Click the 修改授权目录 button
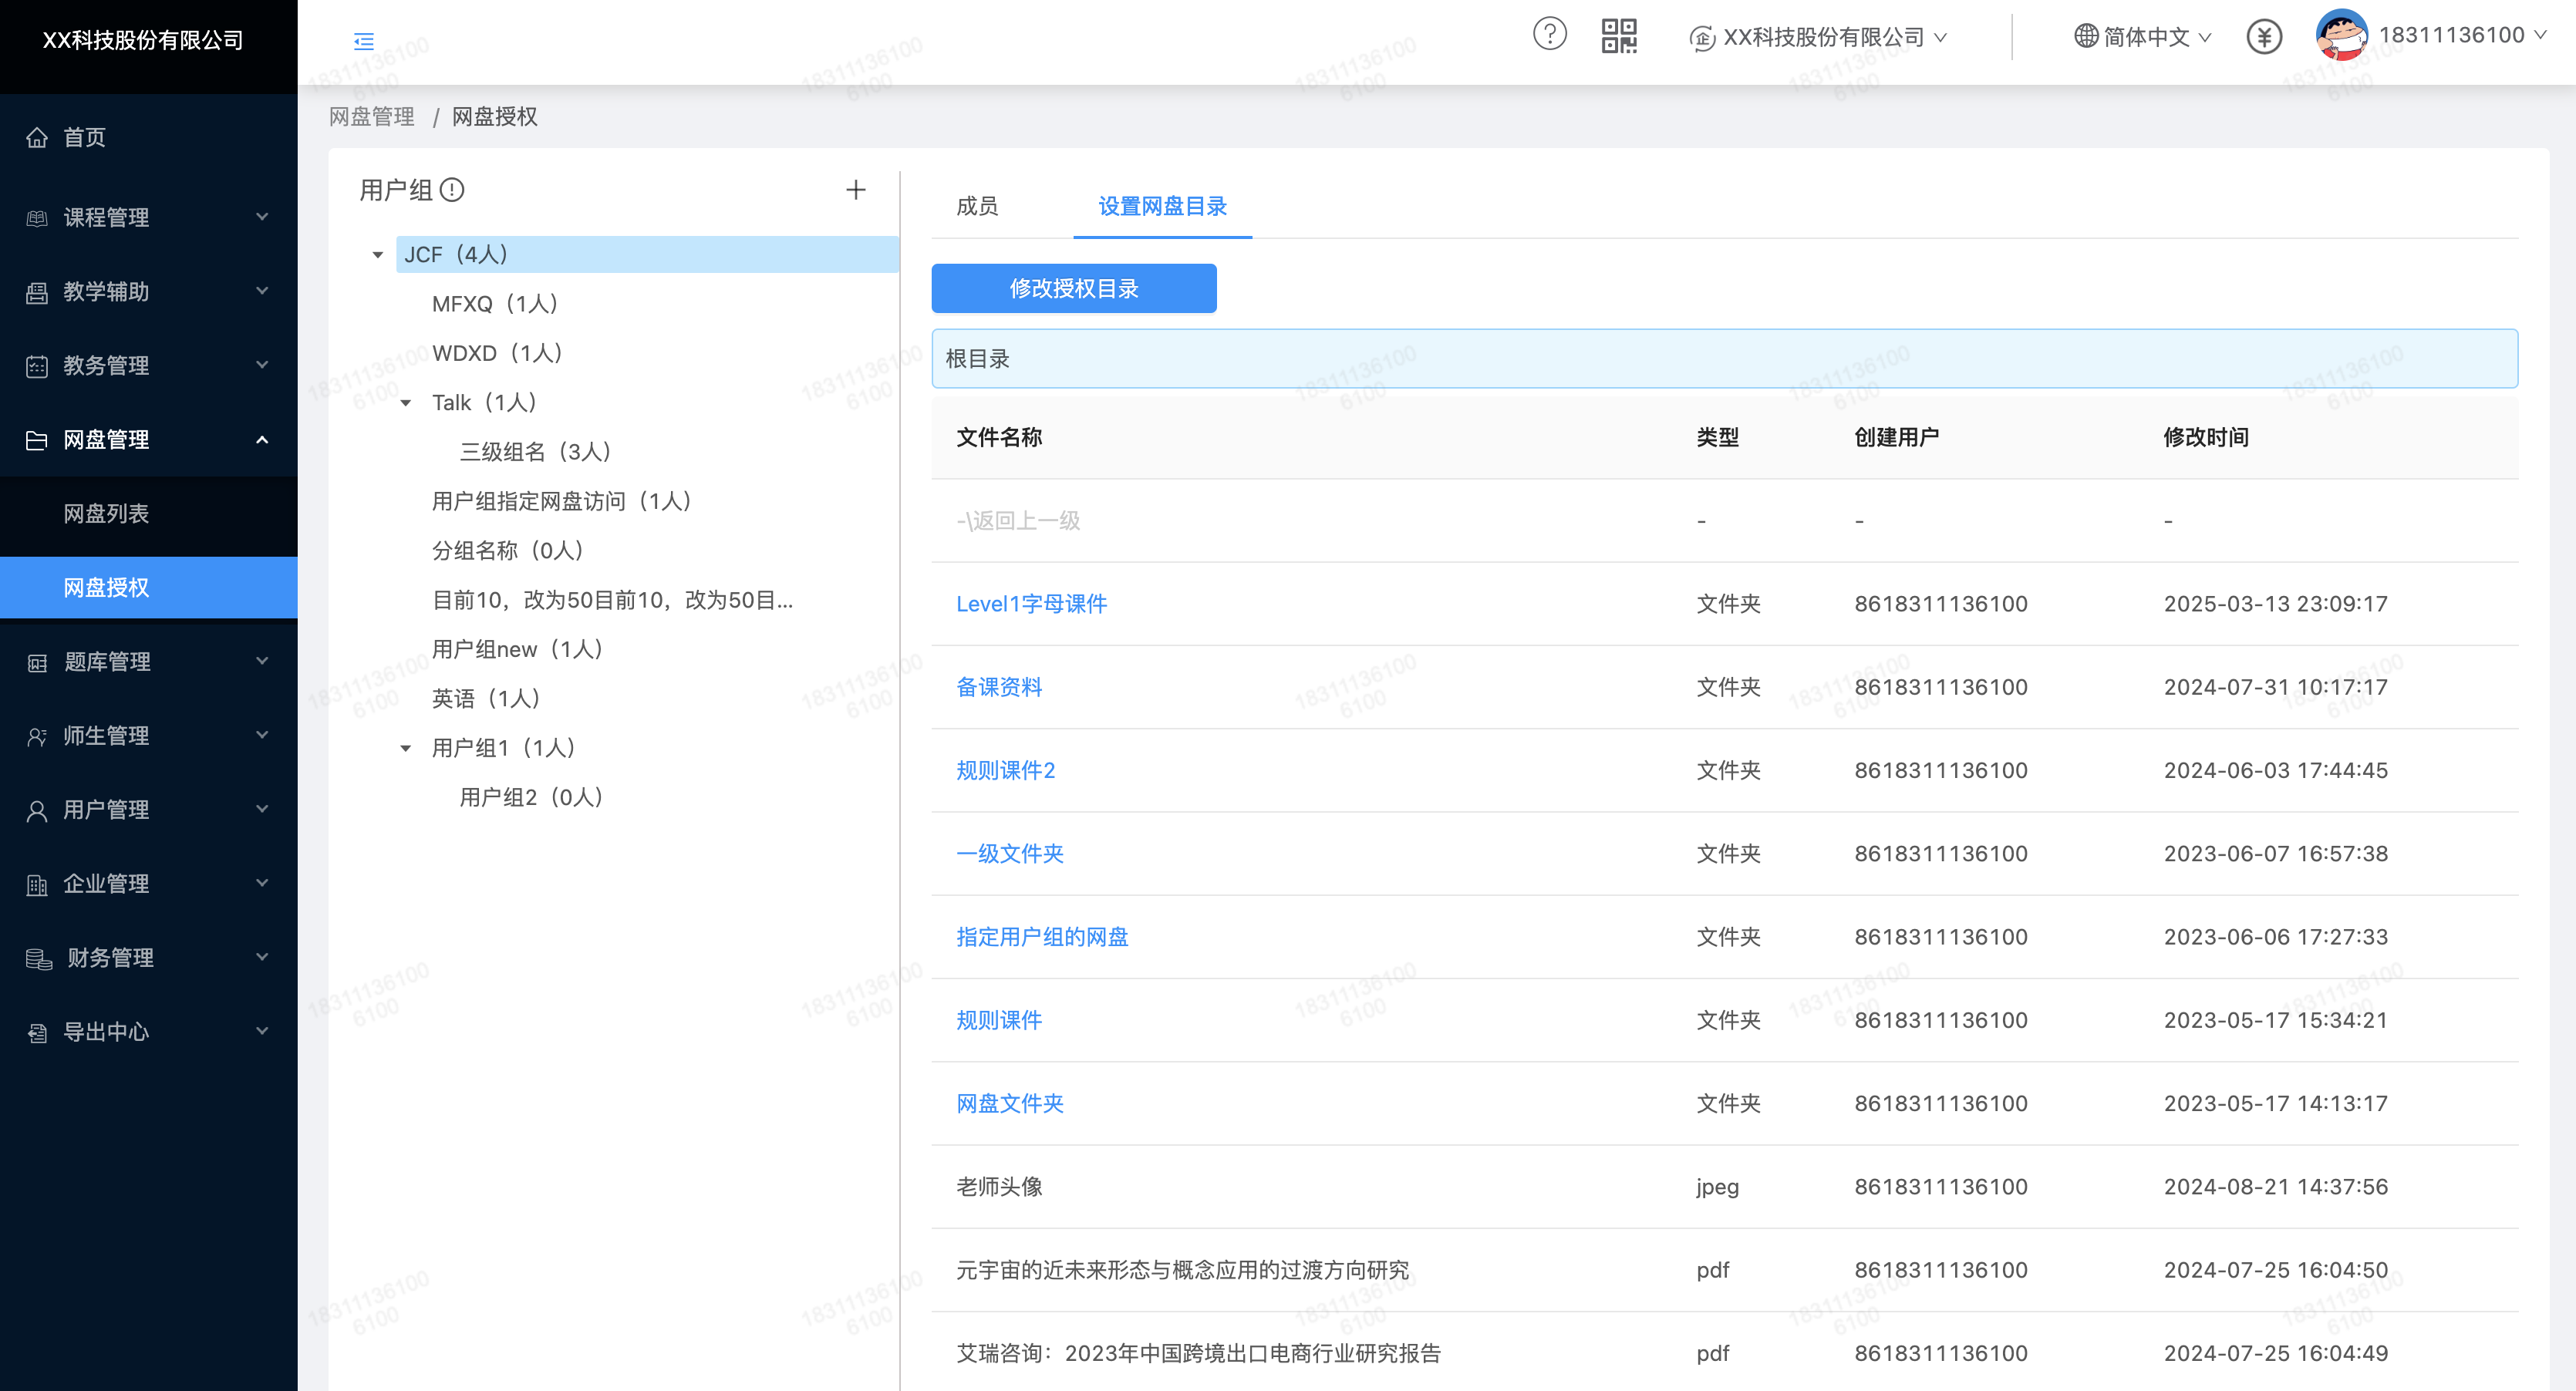The width and height of the screenshot is (2576, 1391). click(1073, 289)
